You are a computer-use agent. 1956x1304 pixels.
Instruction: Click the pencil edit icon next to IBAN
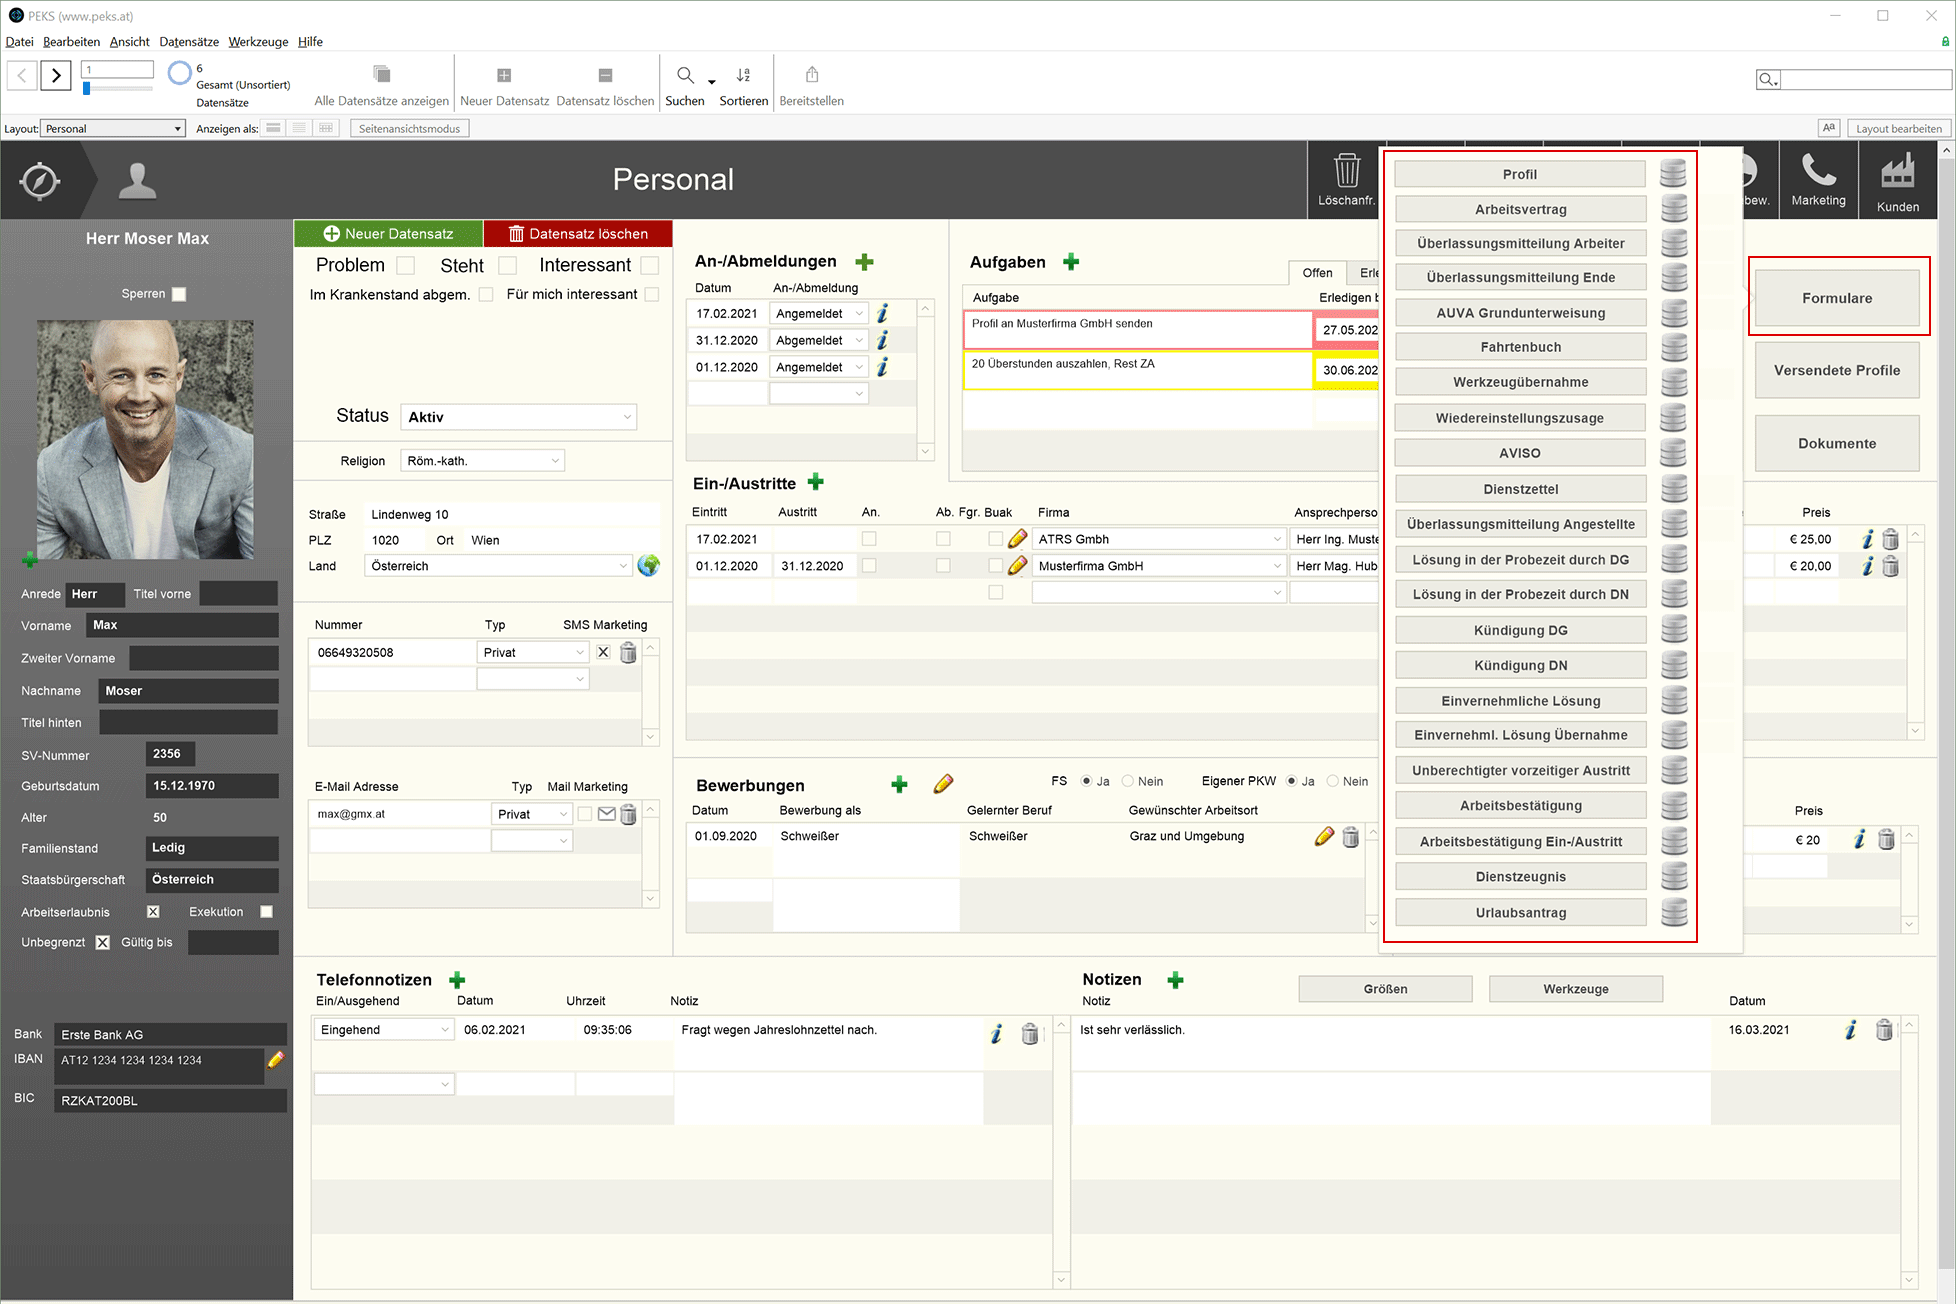click(x=276, y=1059)
